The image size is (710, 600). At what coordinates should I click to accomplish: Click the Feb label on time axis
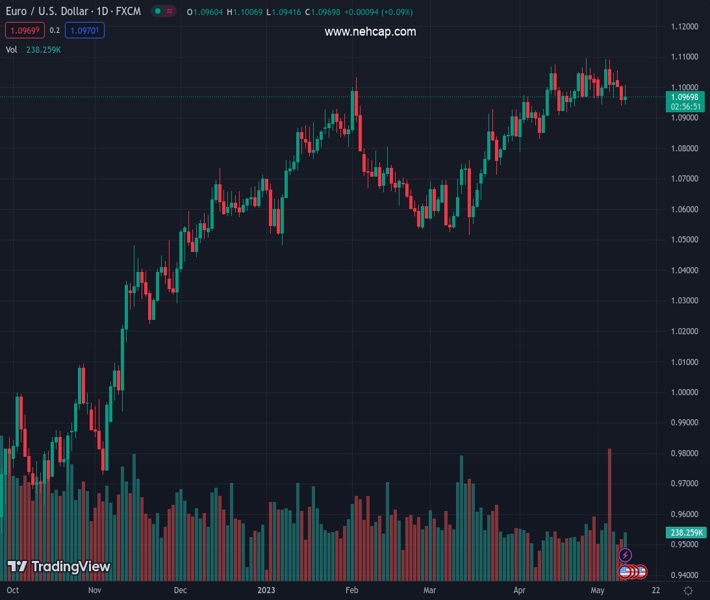click(x=352, y=591)
